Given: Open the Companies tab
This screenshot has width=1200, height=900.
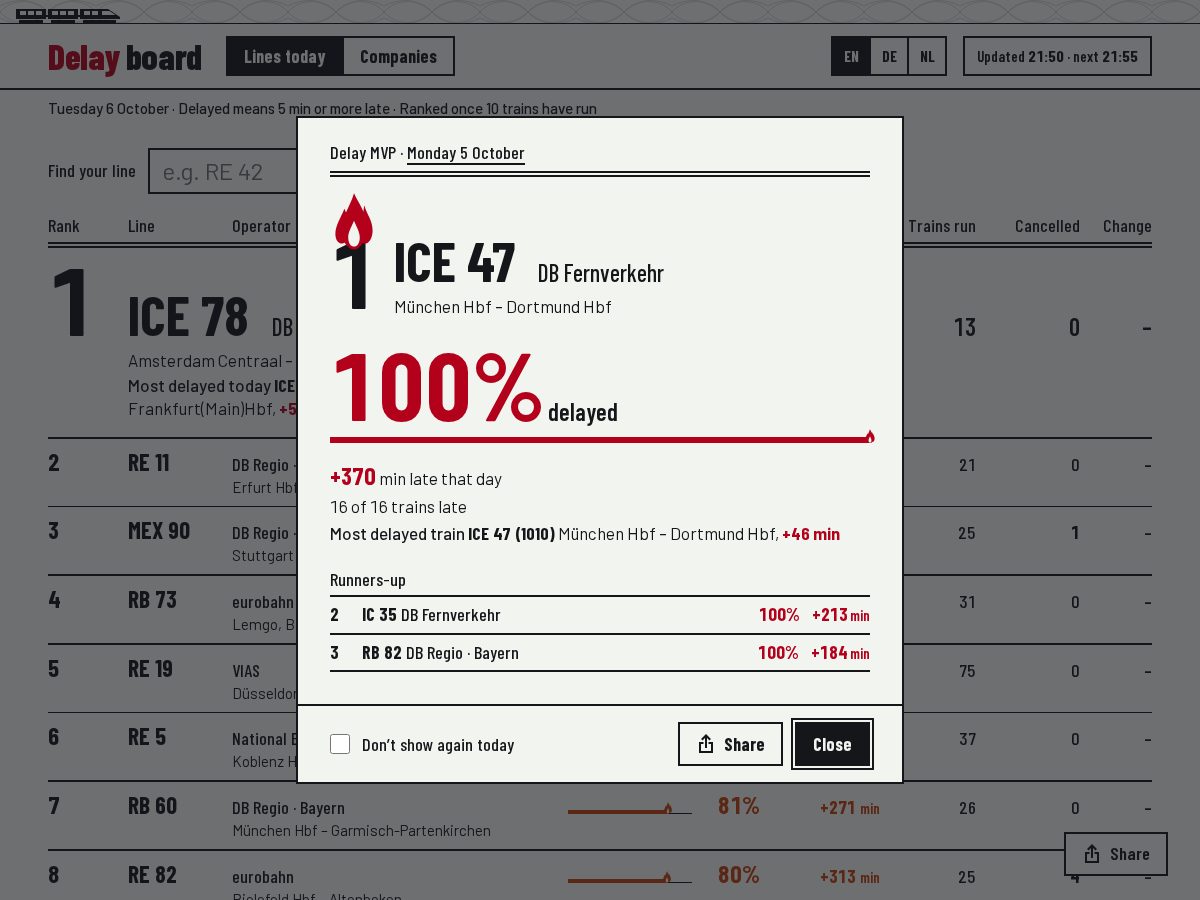Looking at the screenshot, I should (x=398, y=56).
